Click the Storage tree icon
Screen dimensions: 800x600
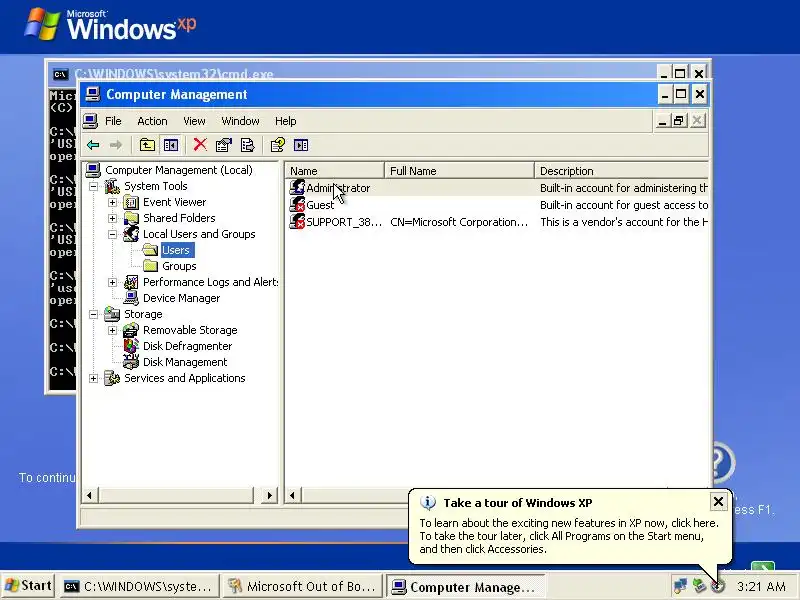click(x=112, y=314)
